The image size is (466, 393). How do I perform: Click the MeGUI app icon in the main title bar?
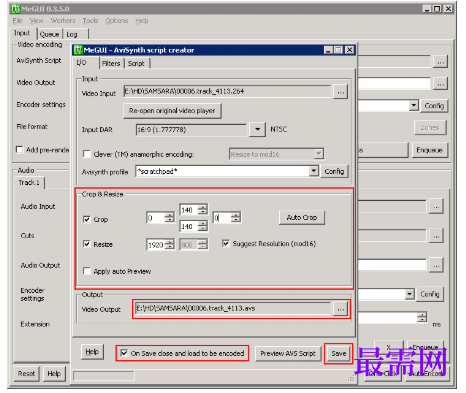(x=15, y=9)
